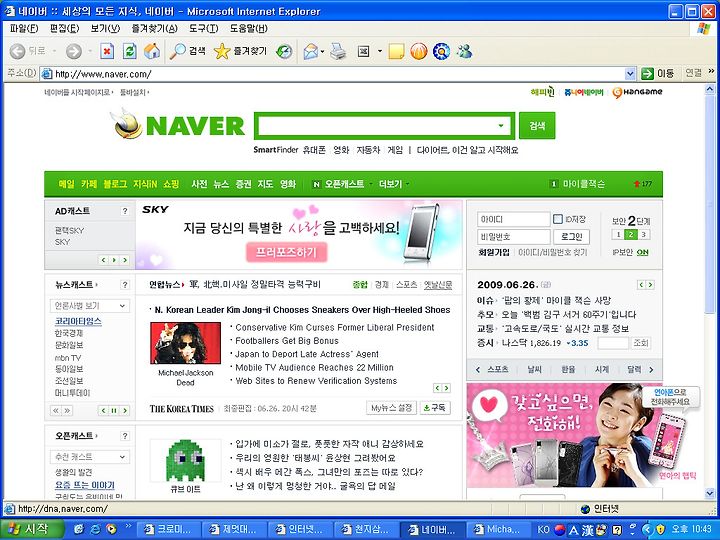Image resolution: width=720 pixels, height=540 pixels.
Task: Click the KO language indicator in tray
Action: (543, 529)
